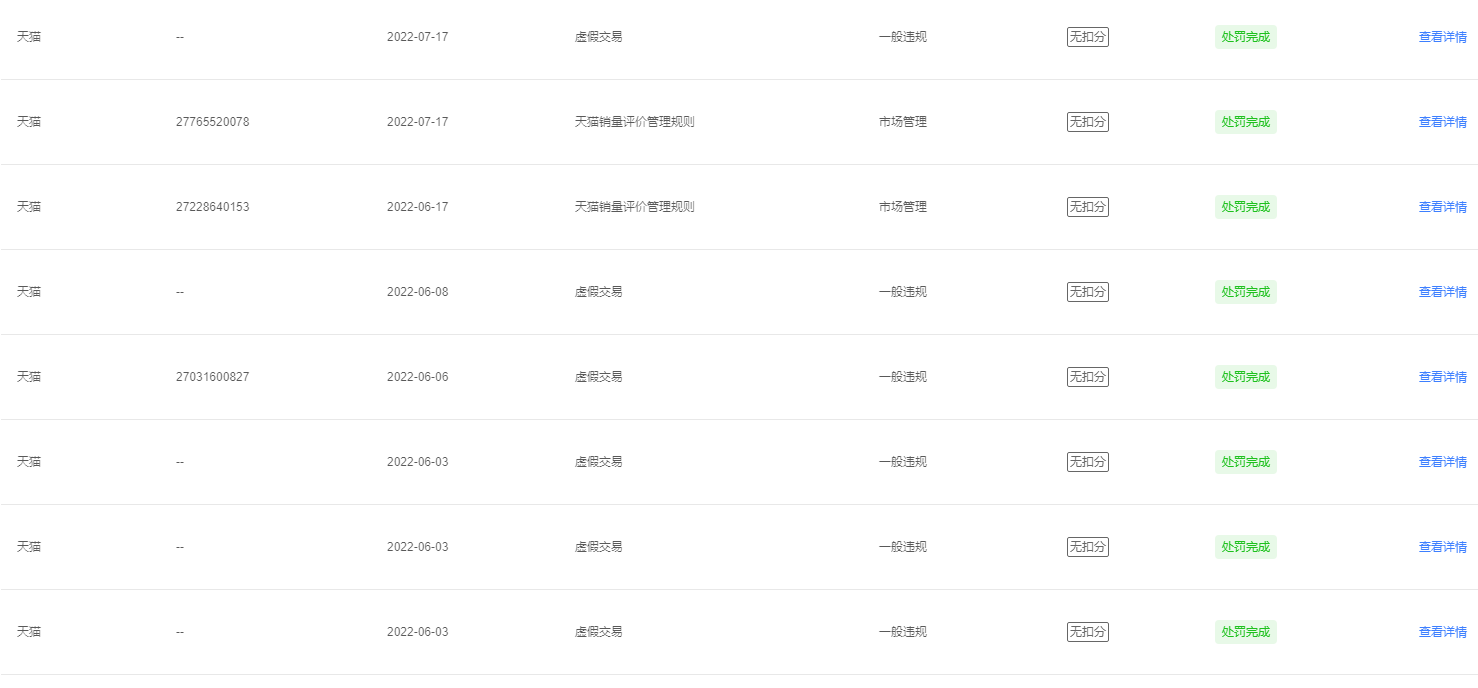Click 处罚完成 badge in the 27765520078 row

[x=1246, y=122]
